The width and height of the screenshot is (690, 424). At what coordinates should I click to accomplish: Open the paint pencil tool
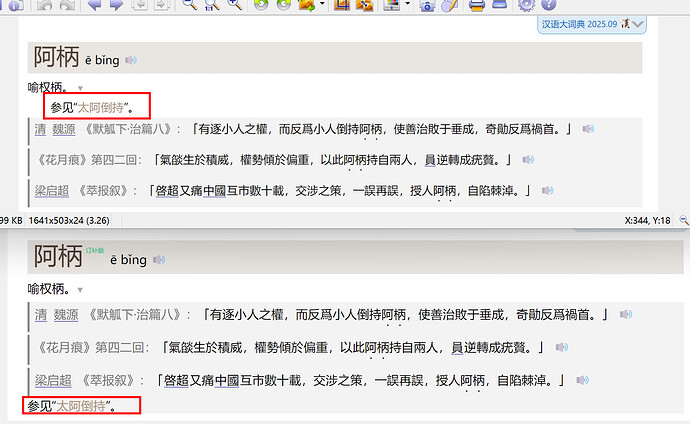point(449,5)
